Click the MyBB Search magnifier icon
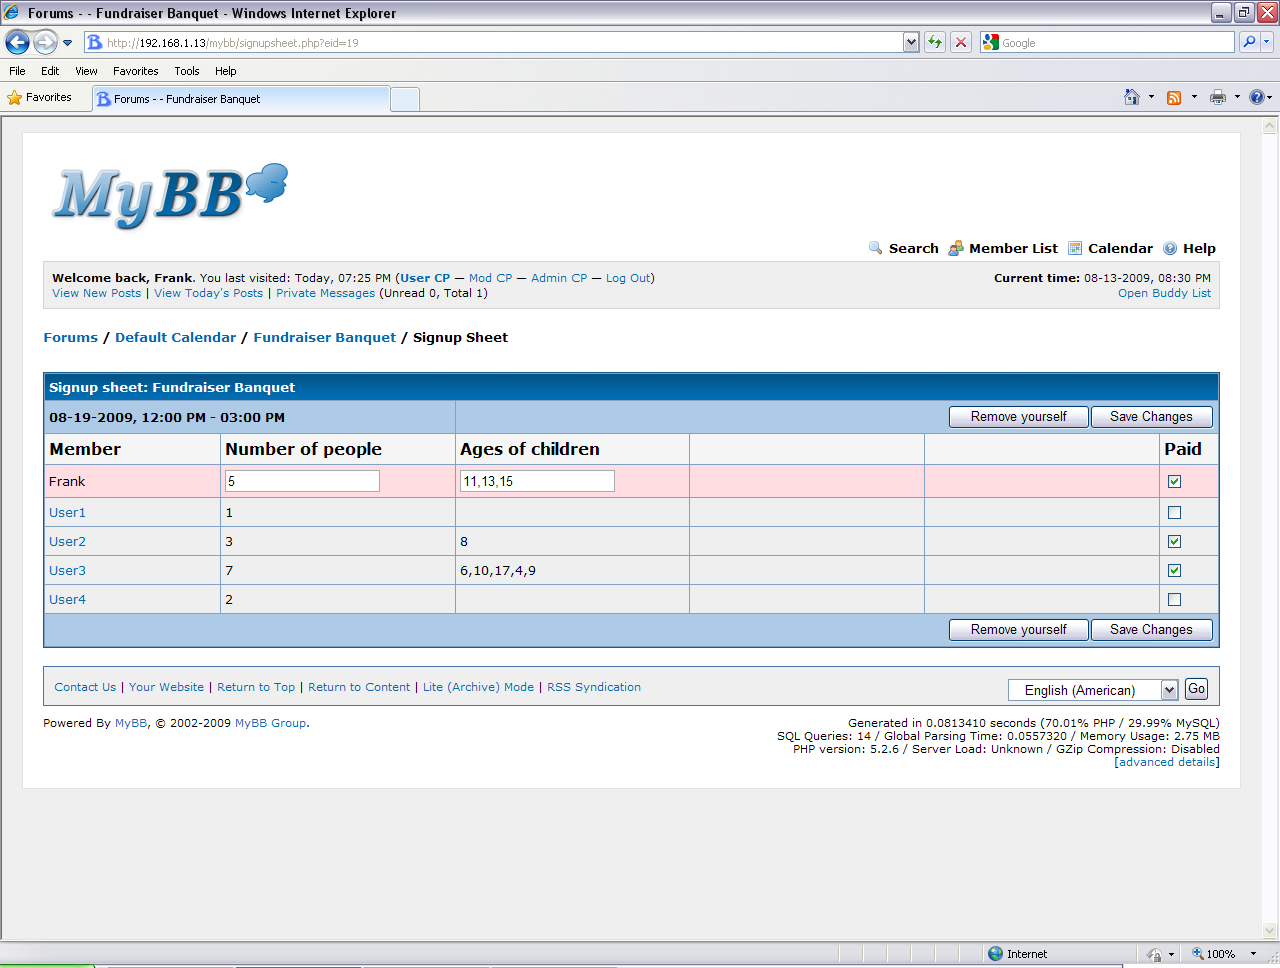 pyautogui.click(x=875, y=248)
